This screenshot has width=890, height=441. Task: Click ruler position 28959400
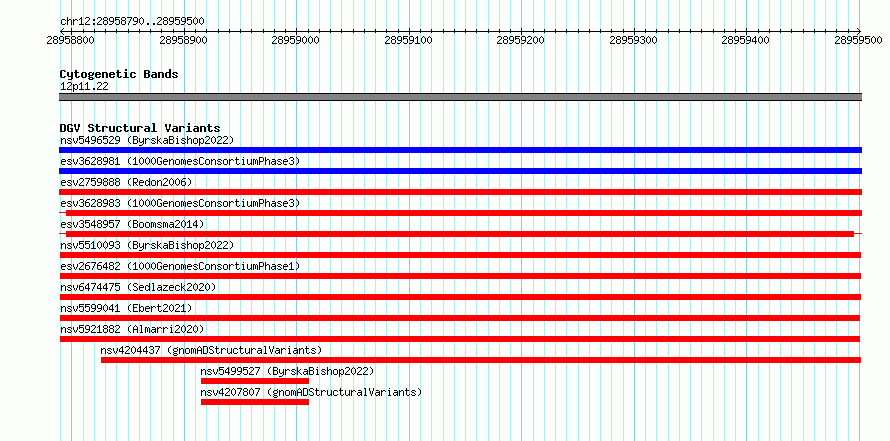coord(745,40)
